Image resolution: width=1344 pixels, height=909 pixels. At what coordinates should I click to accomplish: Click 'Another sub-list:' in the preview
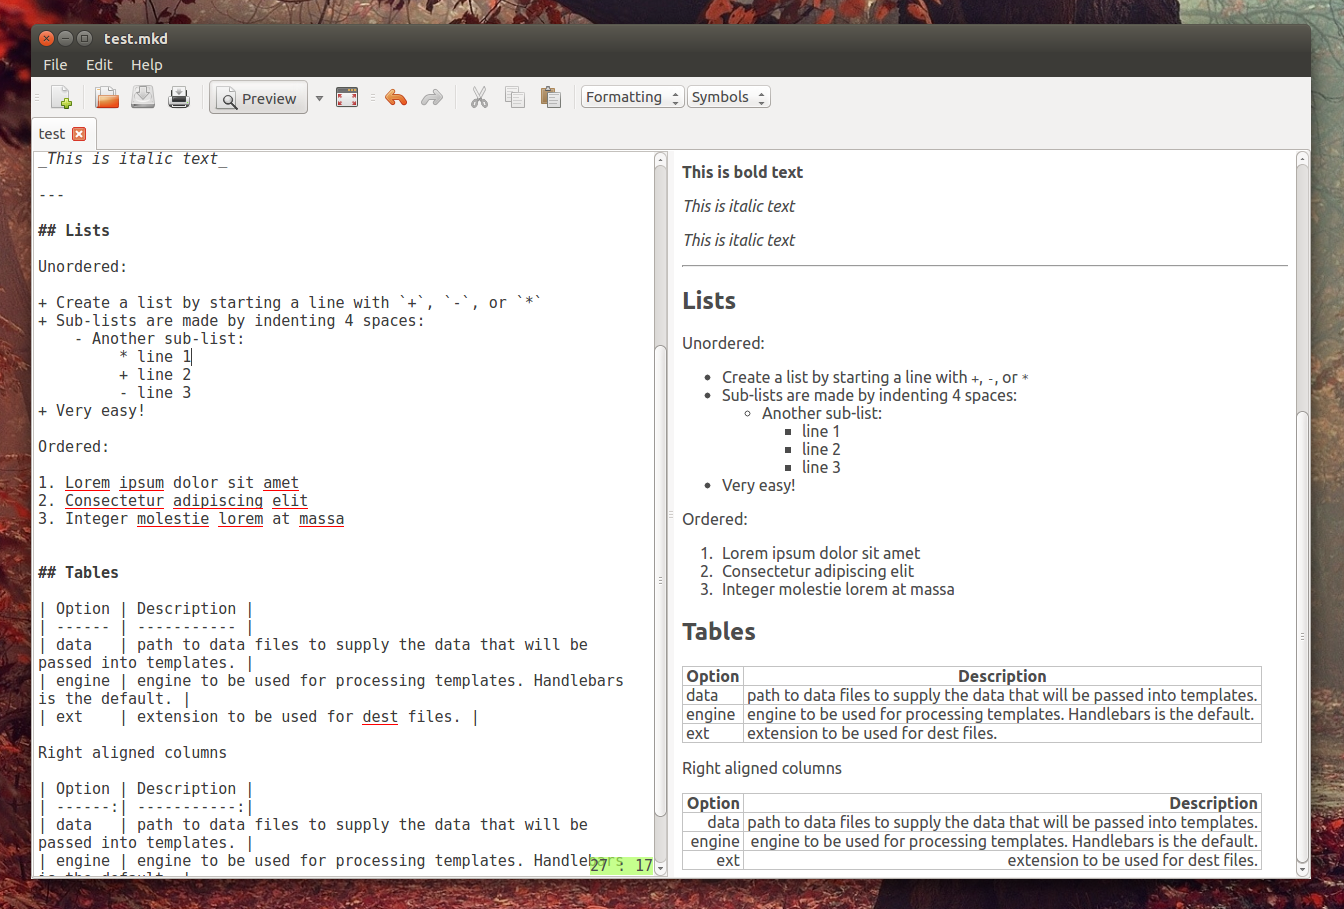[x=822, y=413]
